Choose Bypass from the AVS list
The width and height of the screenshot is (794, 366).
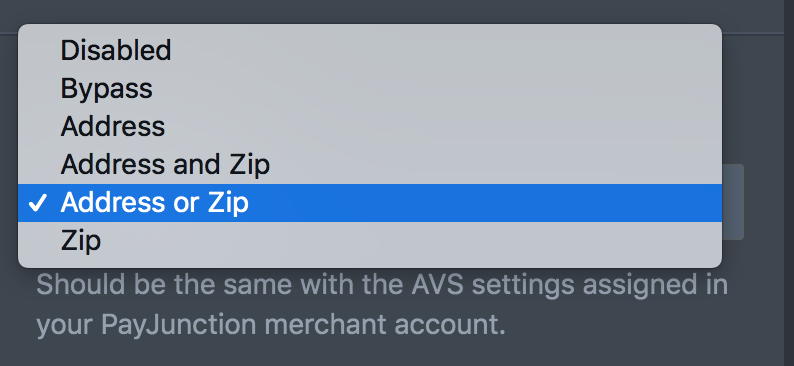pos(370,89)
